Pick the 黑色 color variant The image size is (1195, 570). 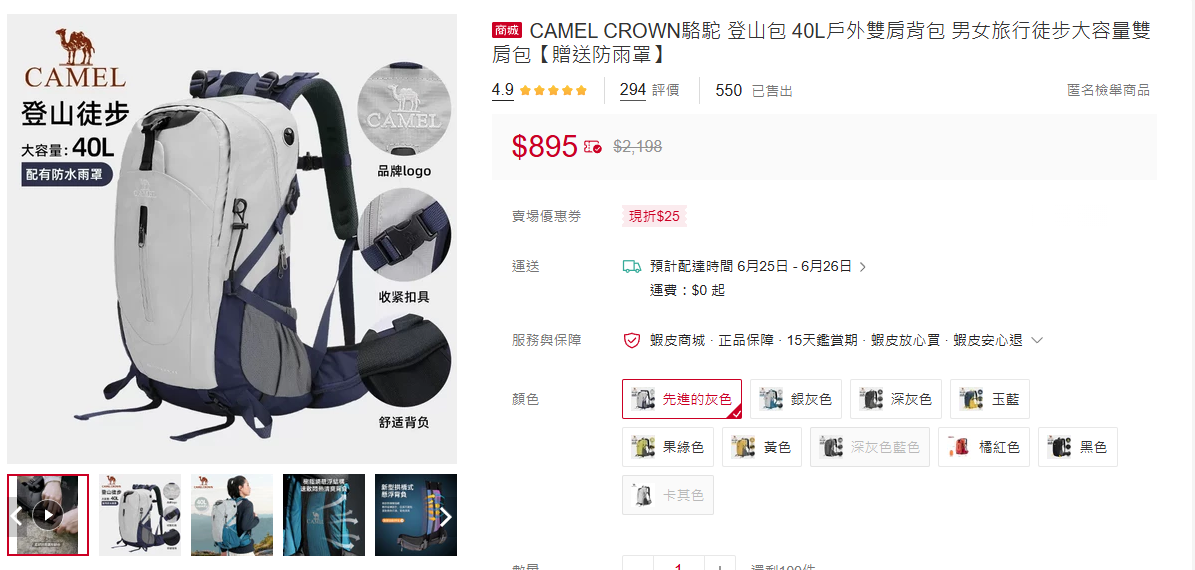click(x=1078, y=447)
